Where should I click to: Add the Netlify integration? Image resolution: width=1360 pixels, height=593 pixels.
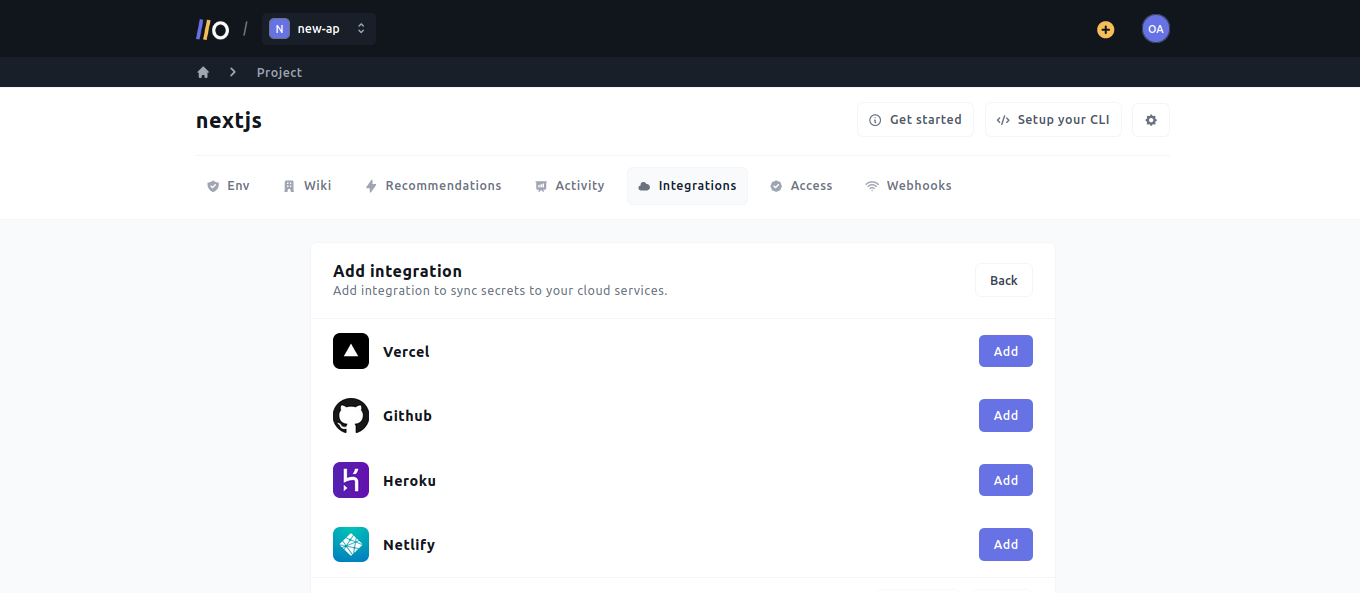[1005, 544]
